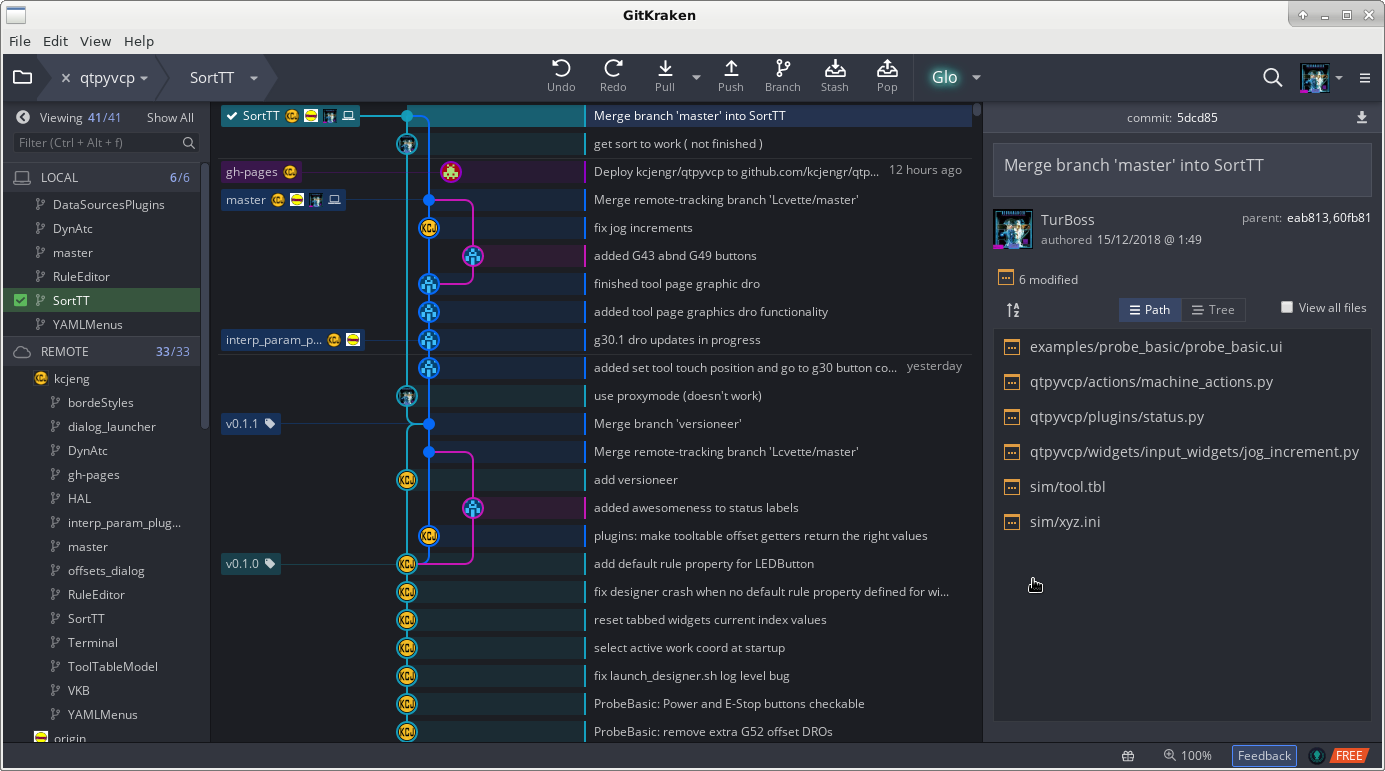The width and height of the screenshot is (1385, 771).
Task: Click the commit message box
Action: coord(1182,170)
